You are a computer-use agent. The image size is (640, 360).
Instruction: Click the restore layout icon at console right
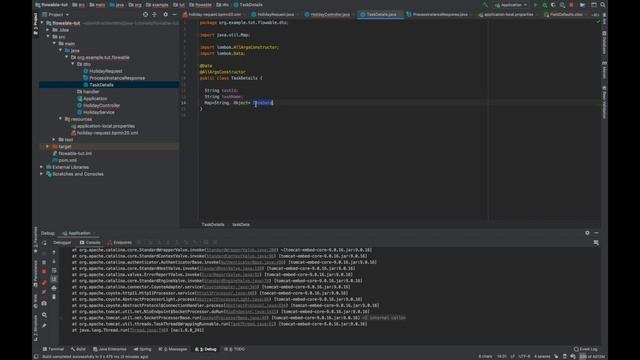[596, 242]
